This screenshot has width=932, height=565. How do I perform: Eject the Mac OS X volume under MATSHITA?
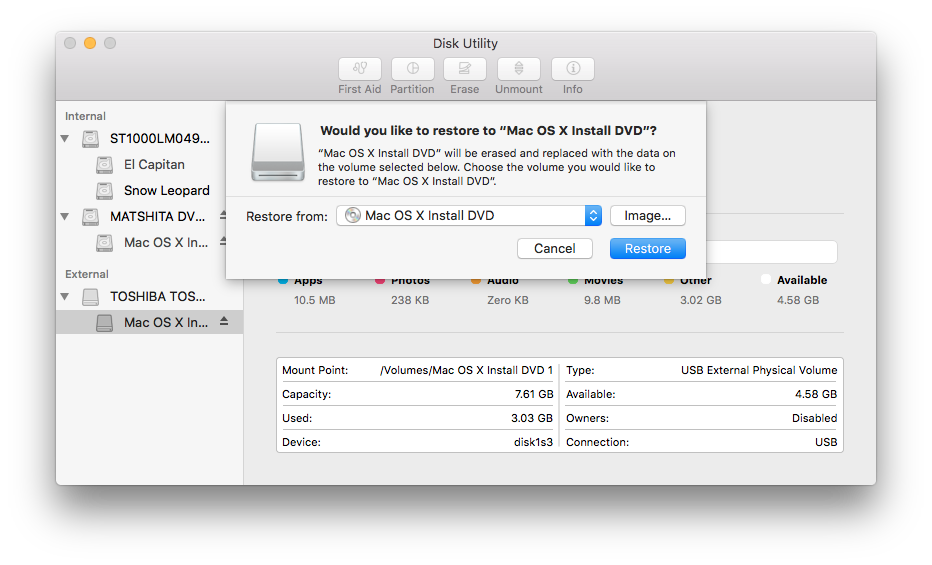(223, 241)
